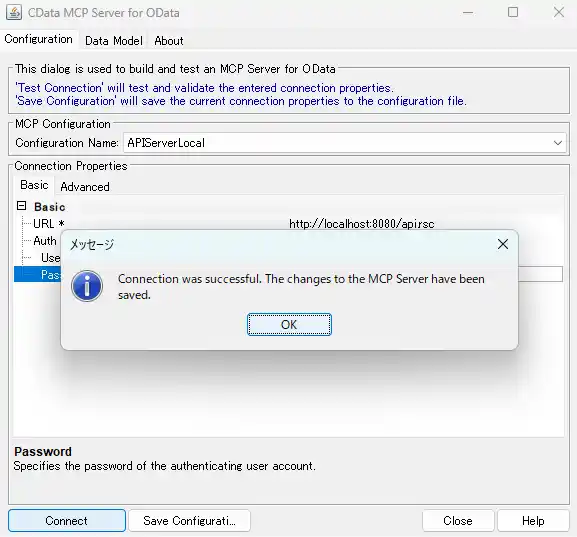This screenshot has width=577, height=537.
Task: Select the Basic connection properties tab
Action: click(x=34, y=185)
